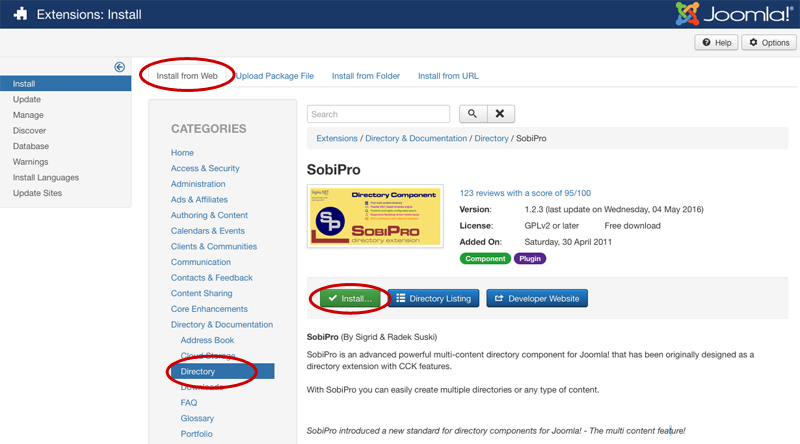Screen dimensions: 800x444
Task: Open Content Sharing category
Action: [x=202, y=293]
